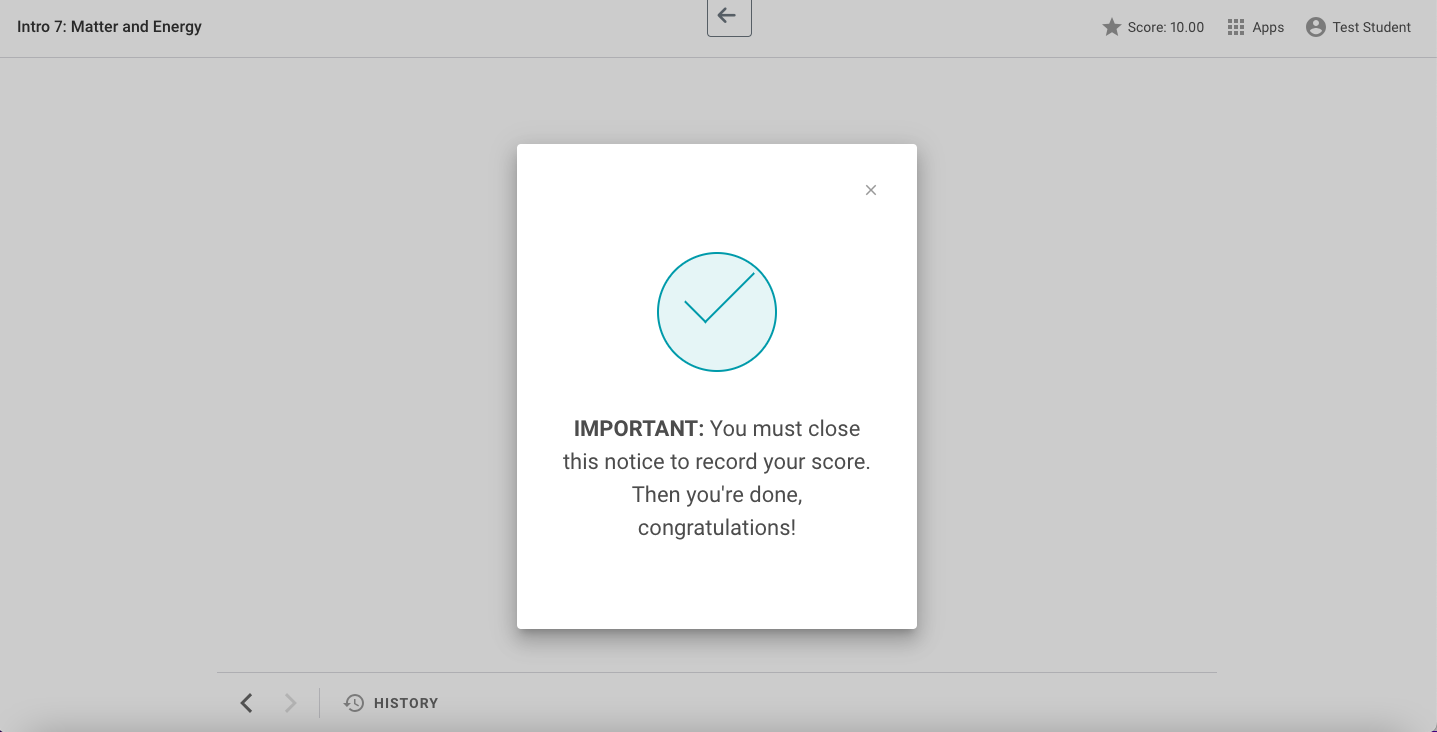Click the star icon next to Score
The image size is (1437, 732).
coord(1110,27)
